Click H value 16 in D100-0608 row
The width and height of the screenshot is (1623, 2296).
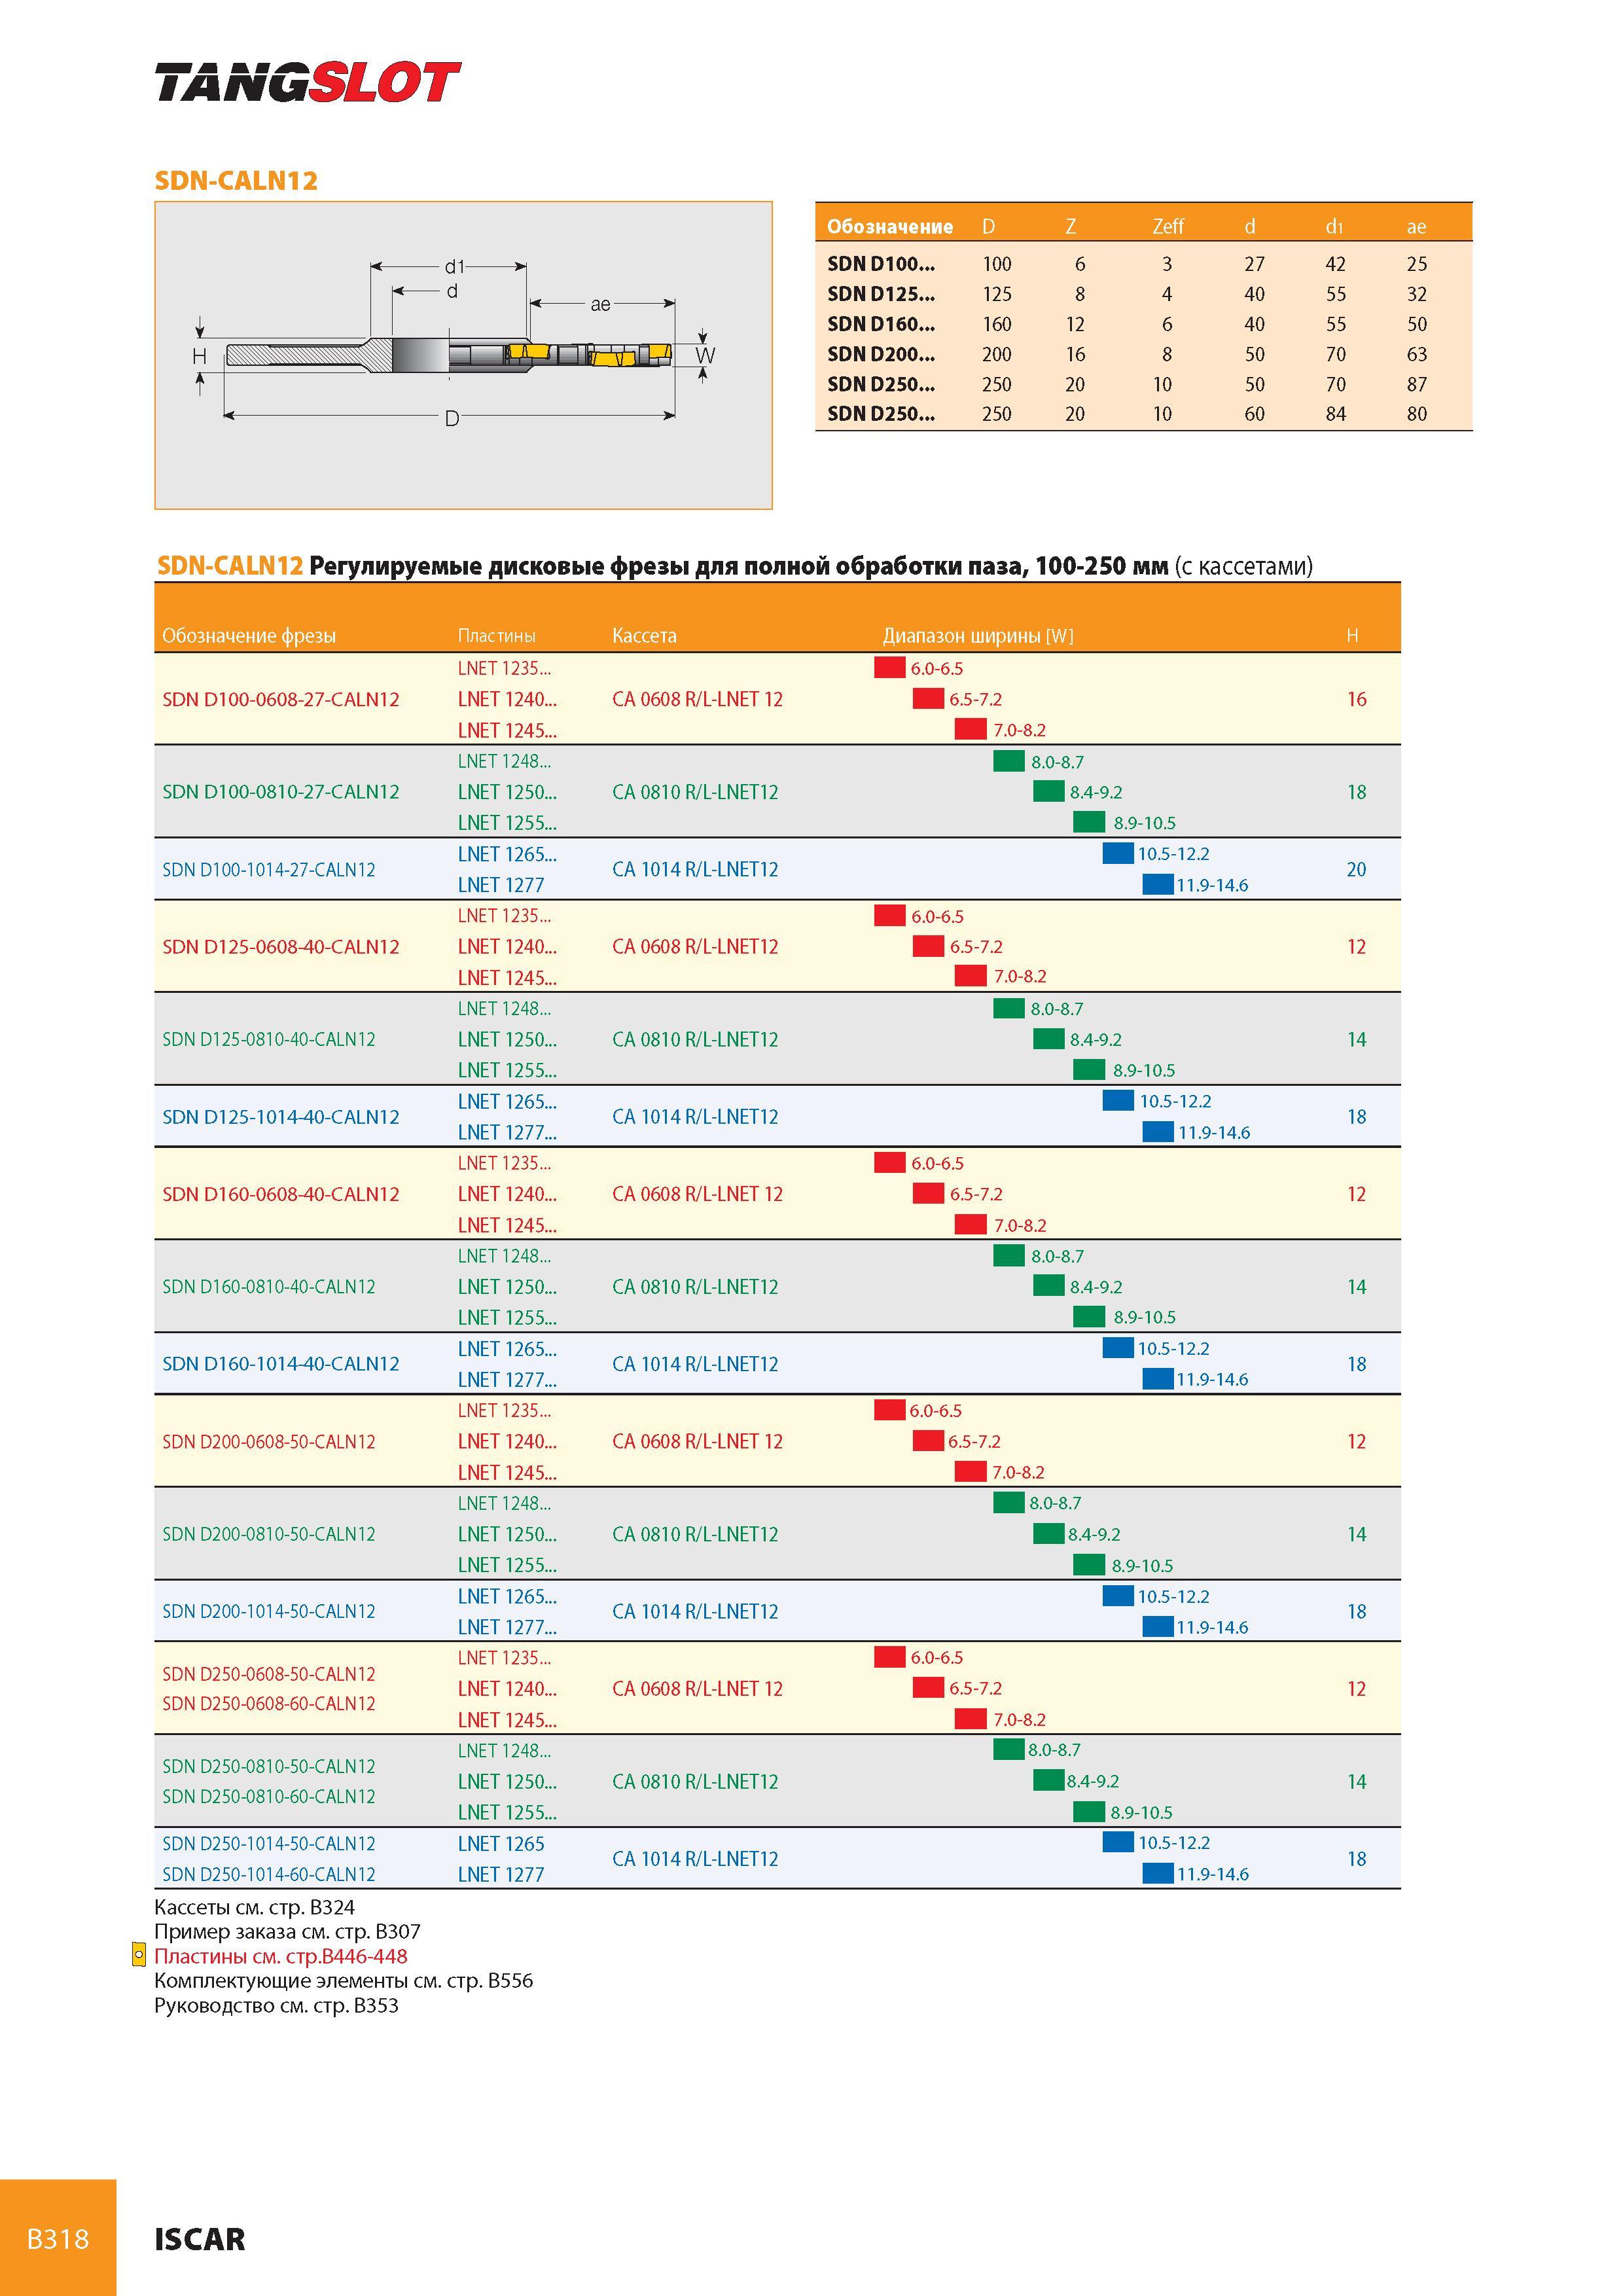[1356, 700]
